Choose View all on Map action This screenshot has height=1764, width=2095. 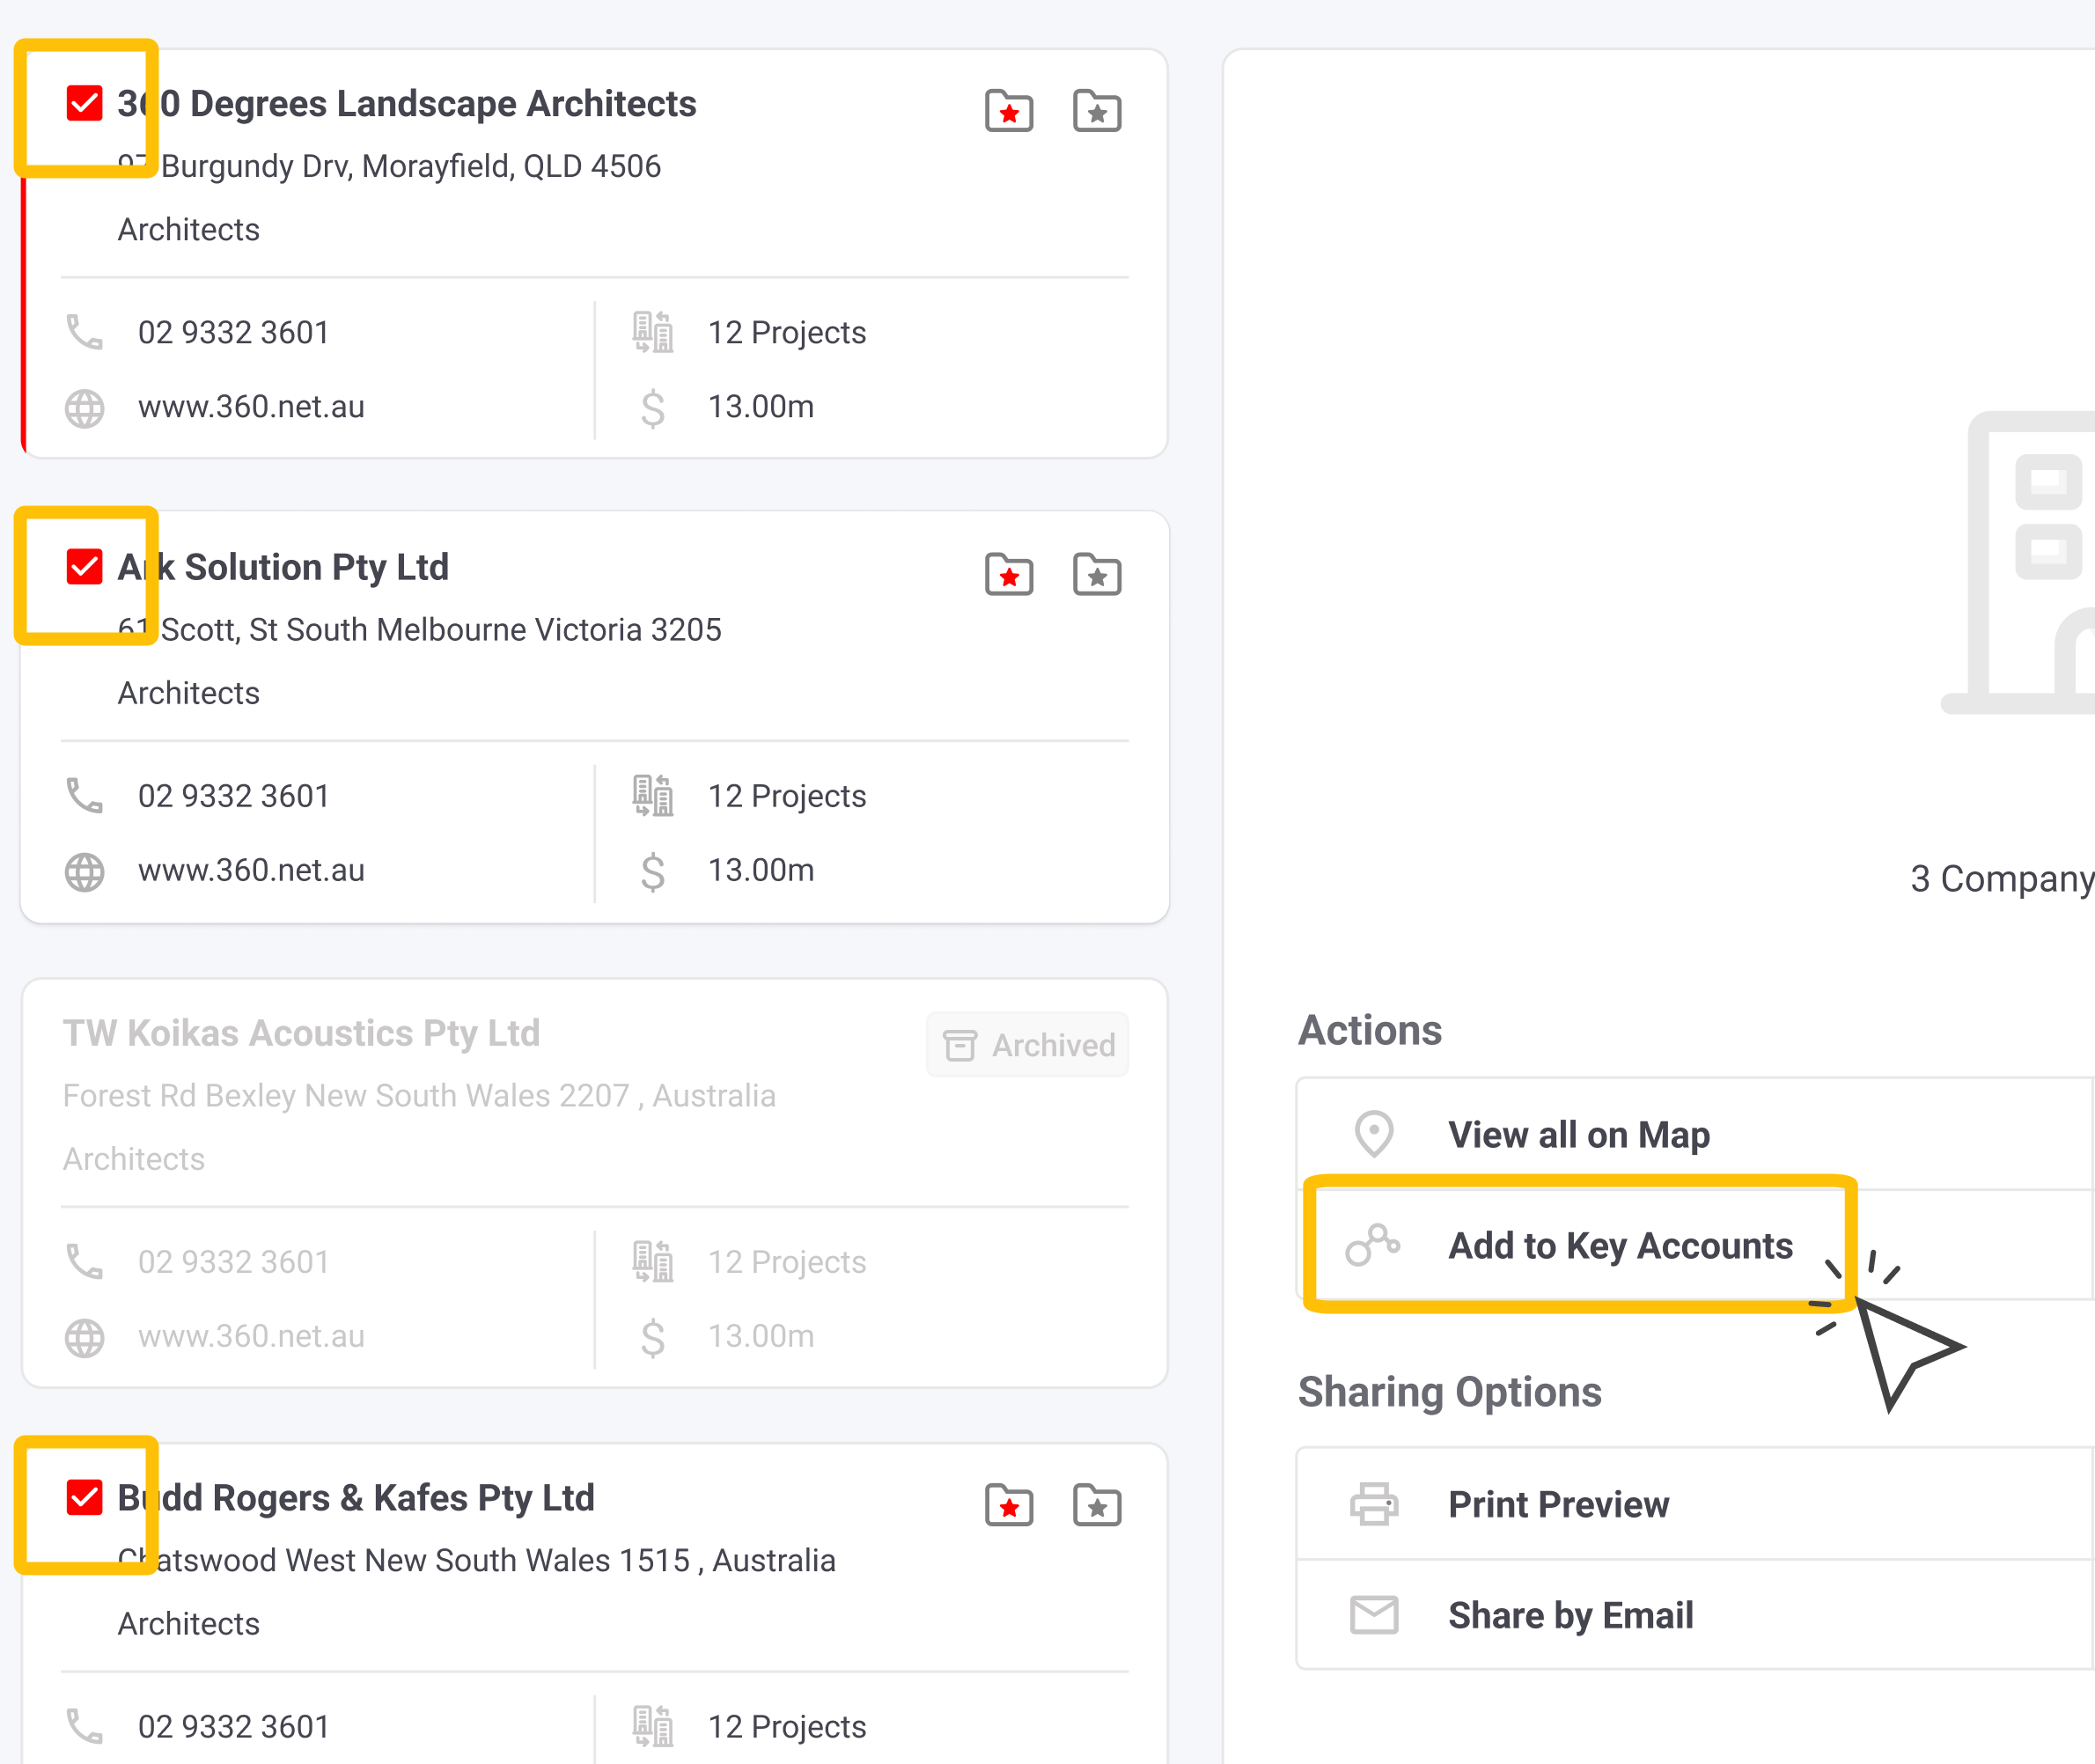pyautogui.click(x=1578, y=1135)
